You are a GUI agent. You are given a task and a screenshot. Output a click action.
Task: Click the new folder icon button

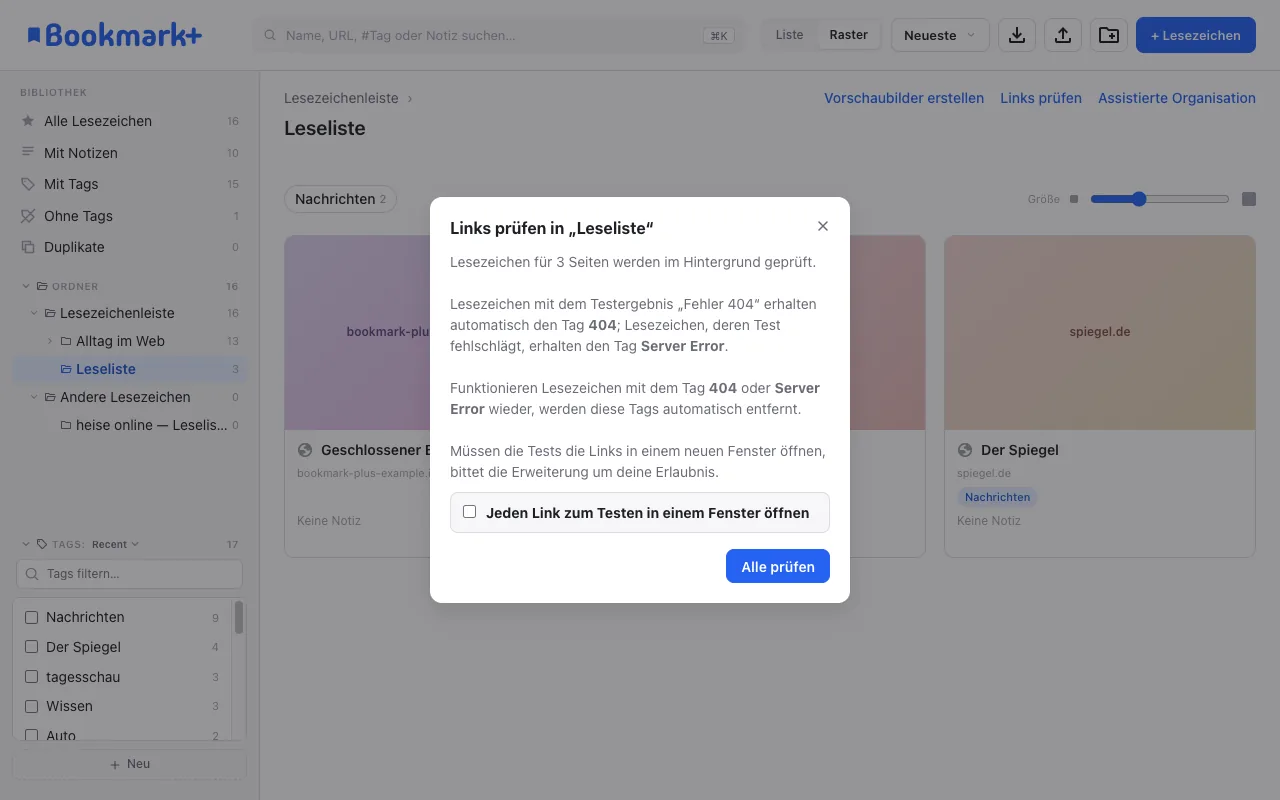click(1109, 35)
